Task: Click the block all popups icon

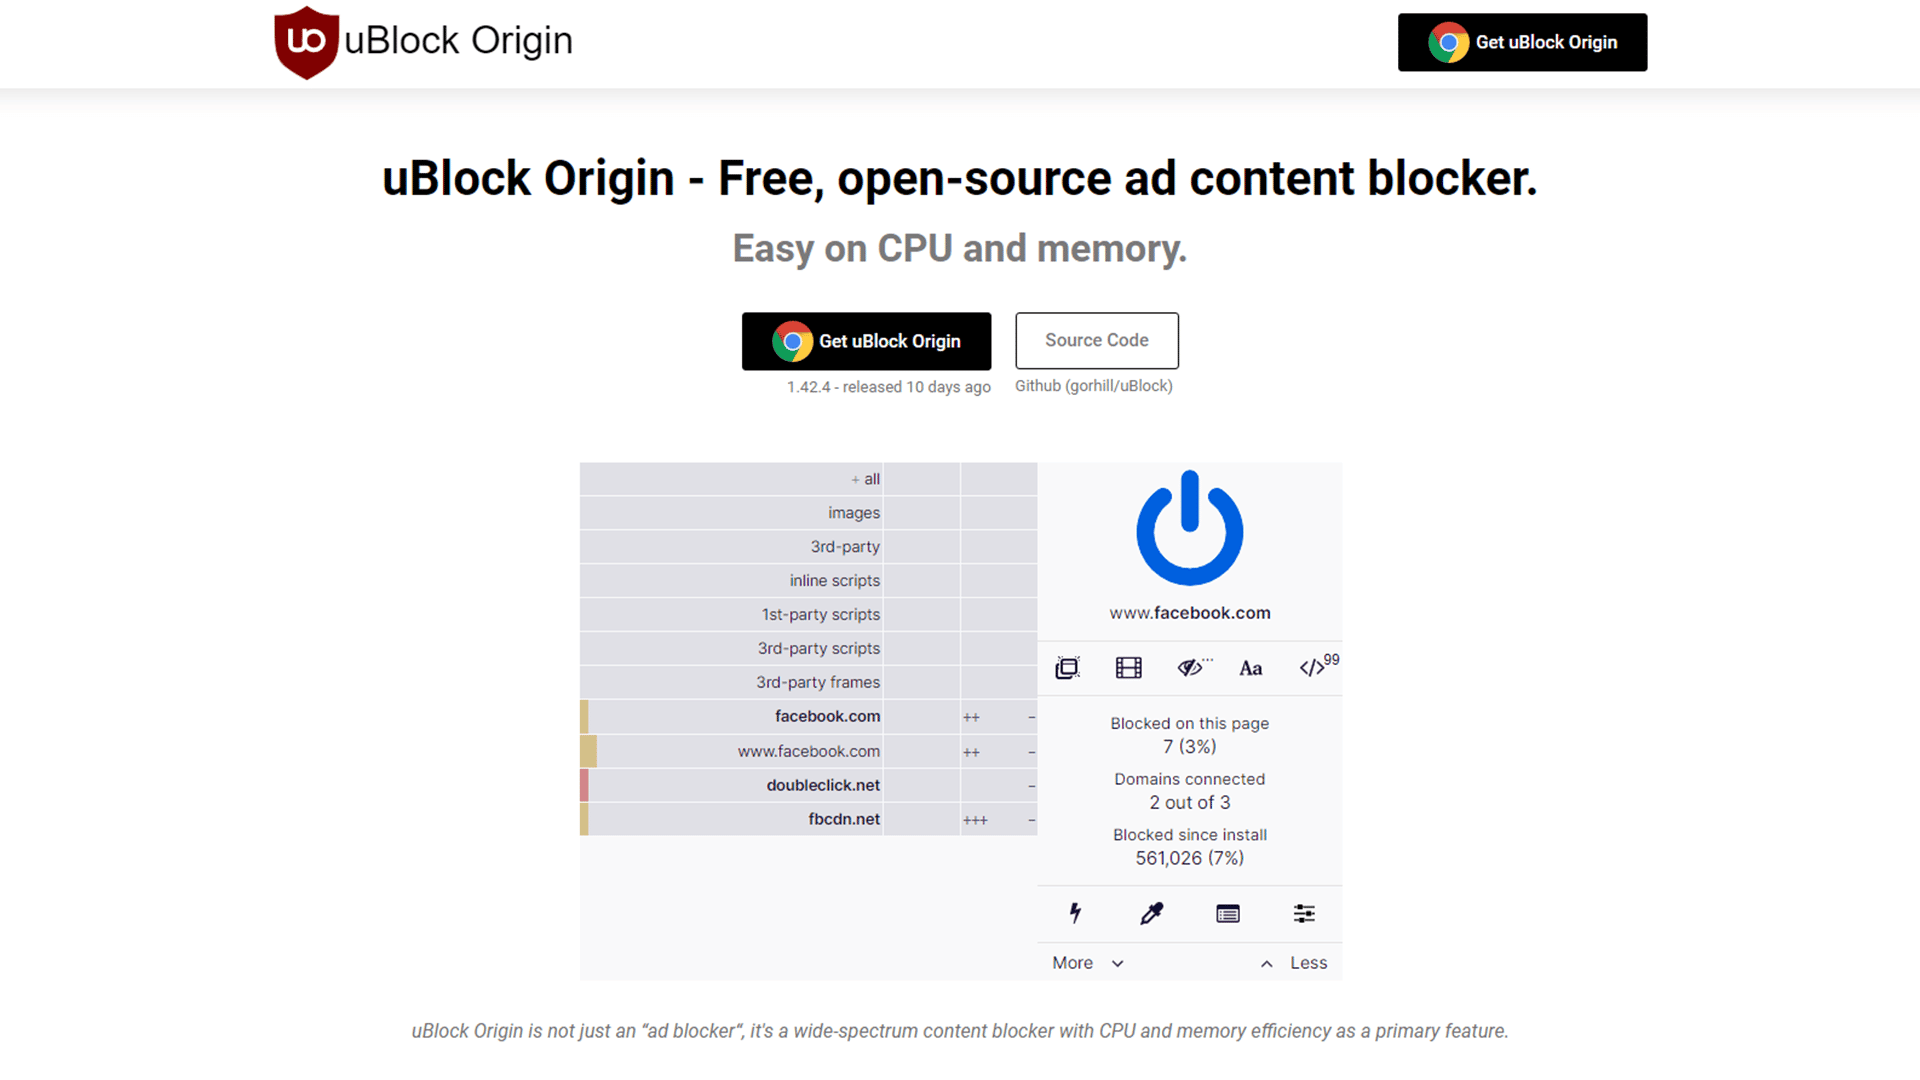Action: coord(1067,668)
